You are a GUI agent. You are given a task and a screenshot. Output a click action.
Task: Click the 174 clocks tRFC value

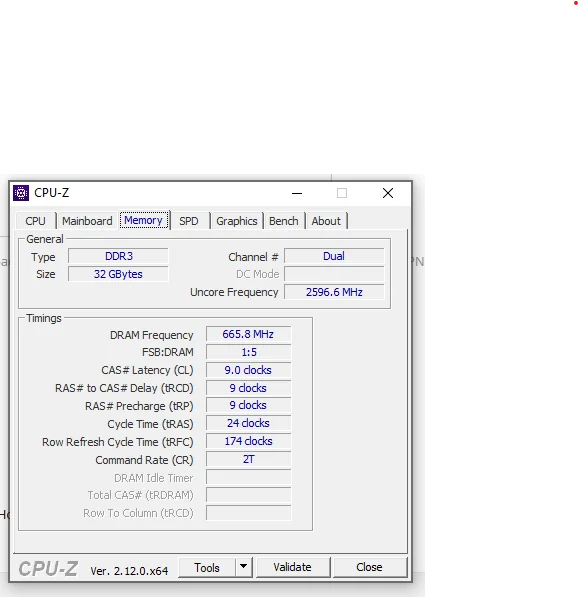click(x=249, y=441)
